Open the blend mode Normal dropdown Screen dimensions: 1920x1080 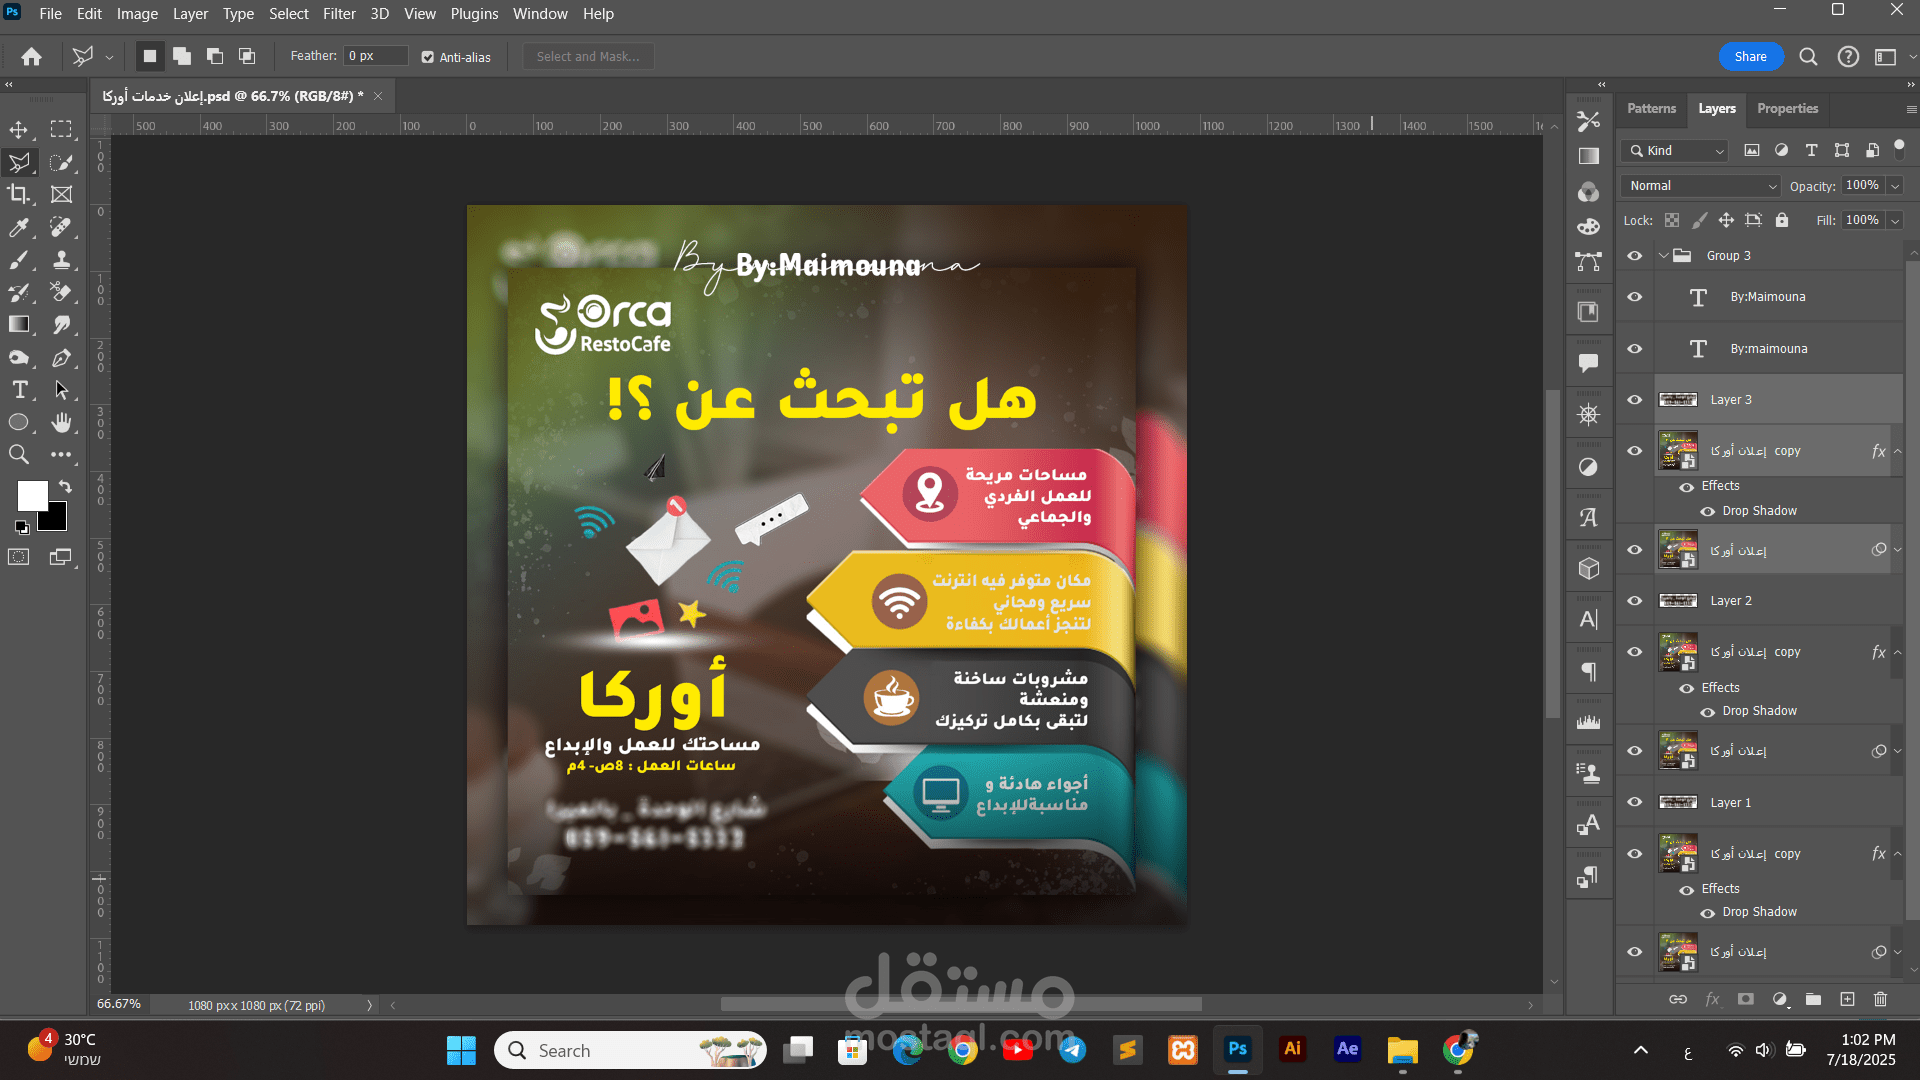click(1701, 186)
